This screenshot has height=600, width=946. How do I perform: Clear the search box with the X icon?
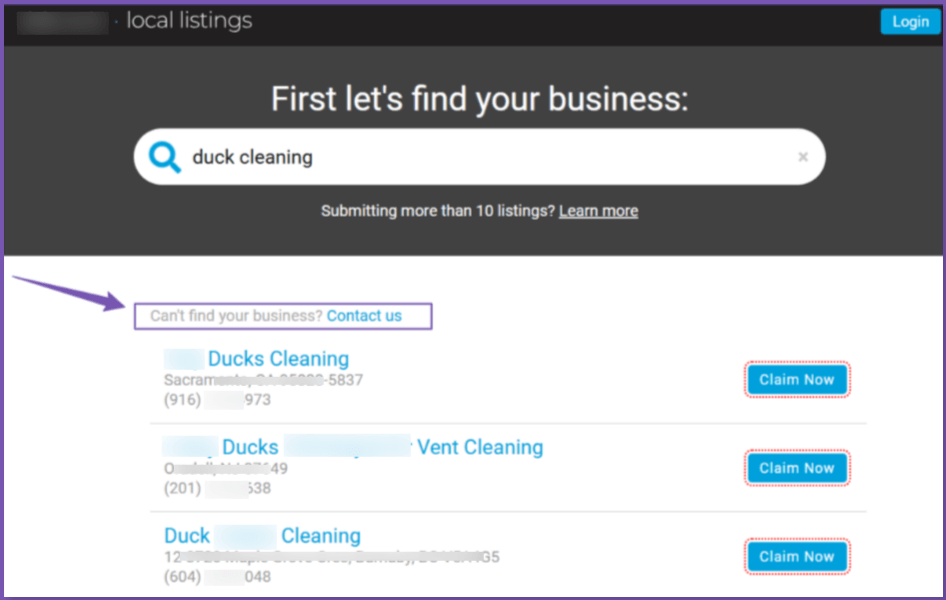803,157
